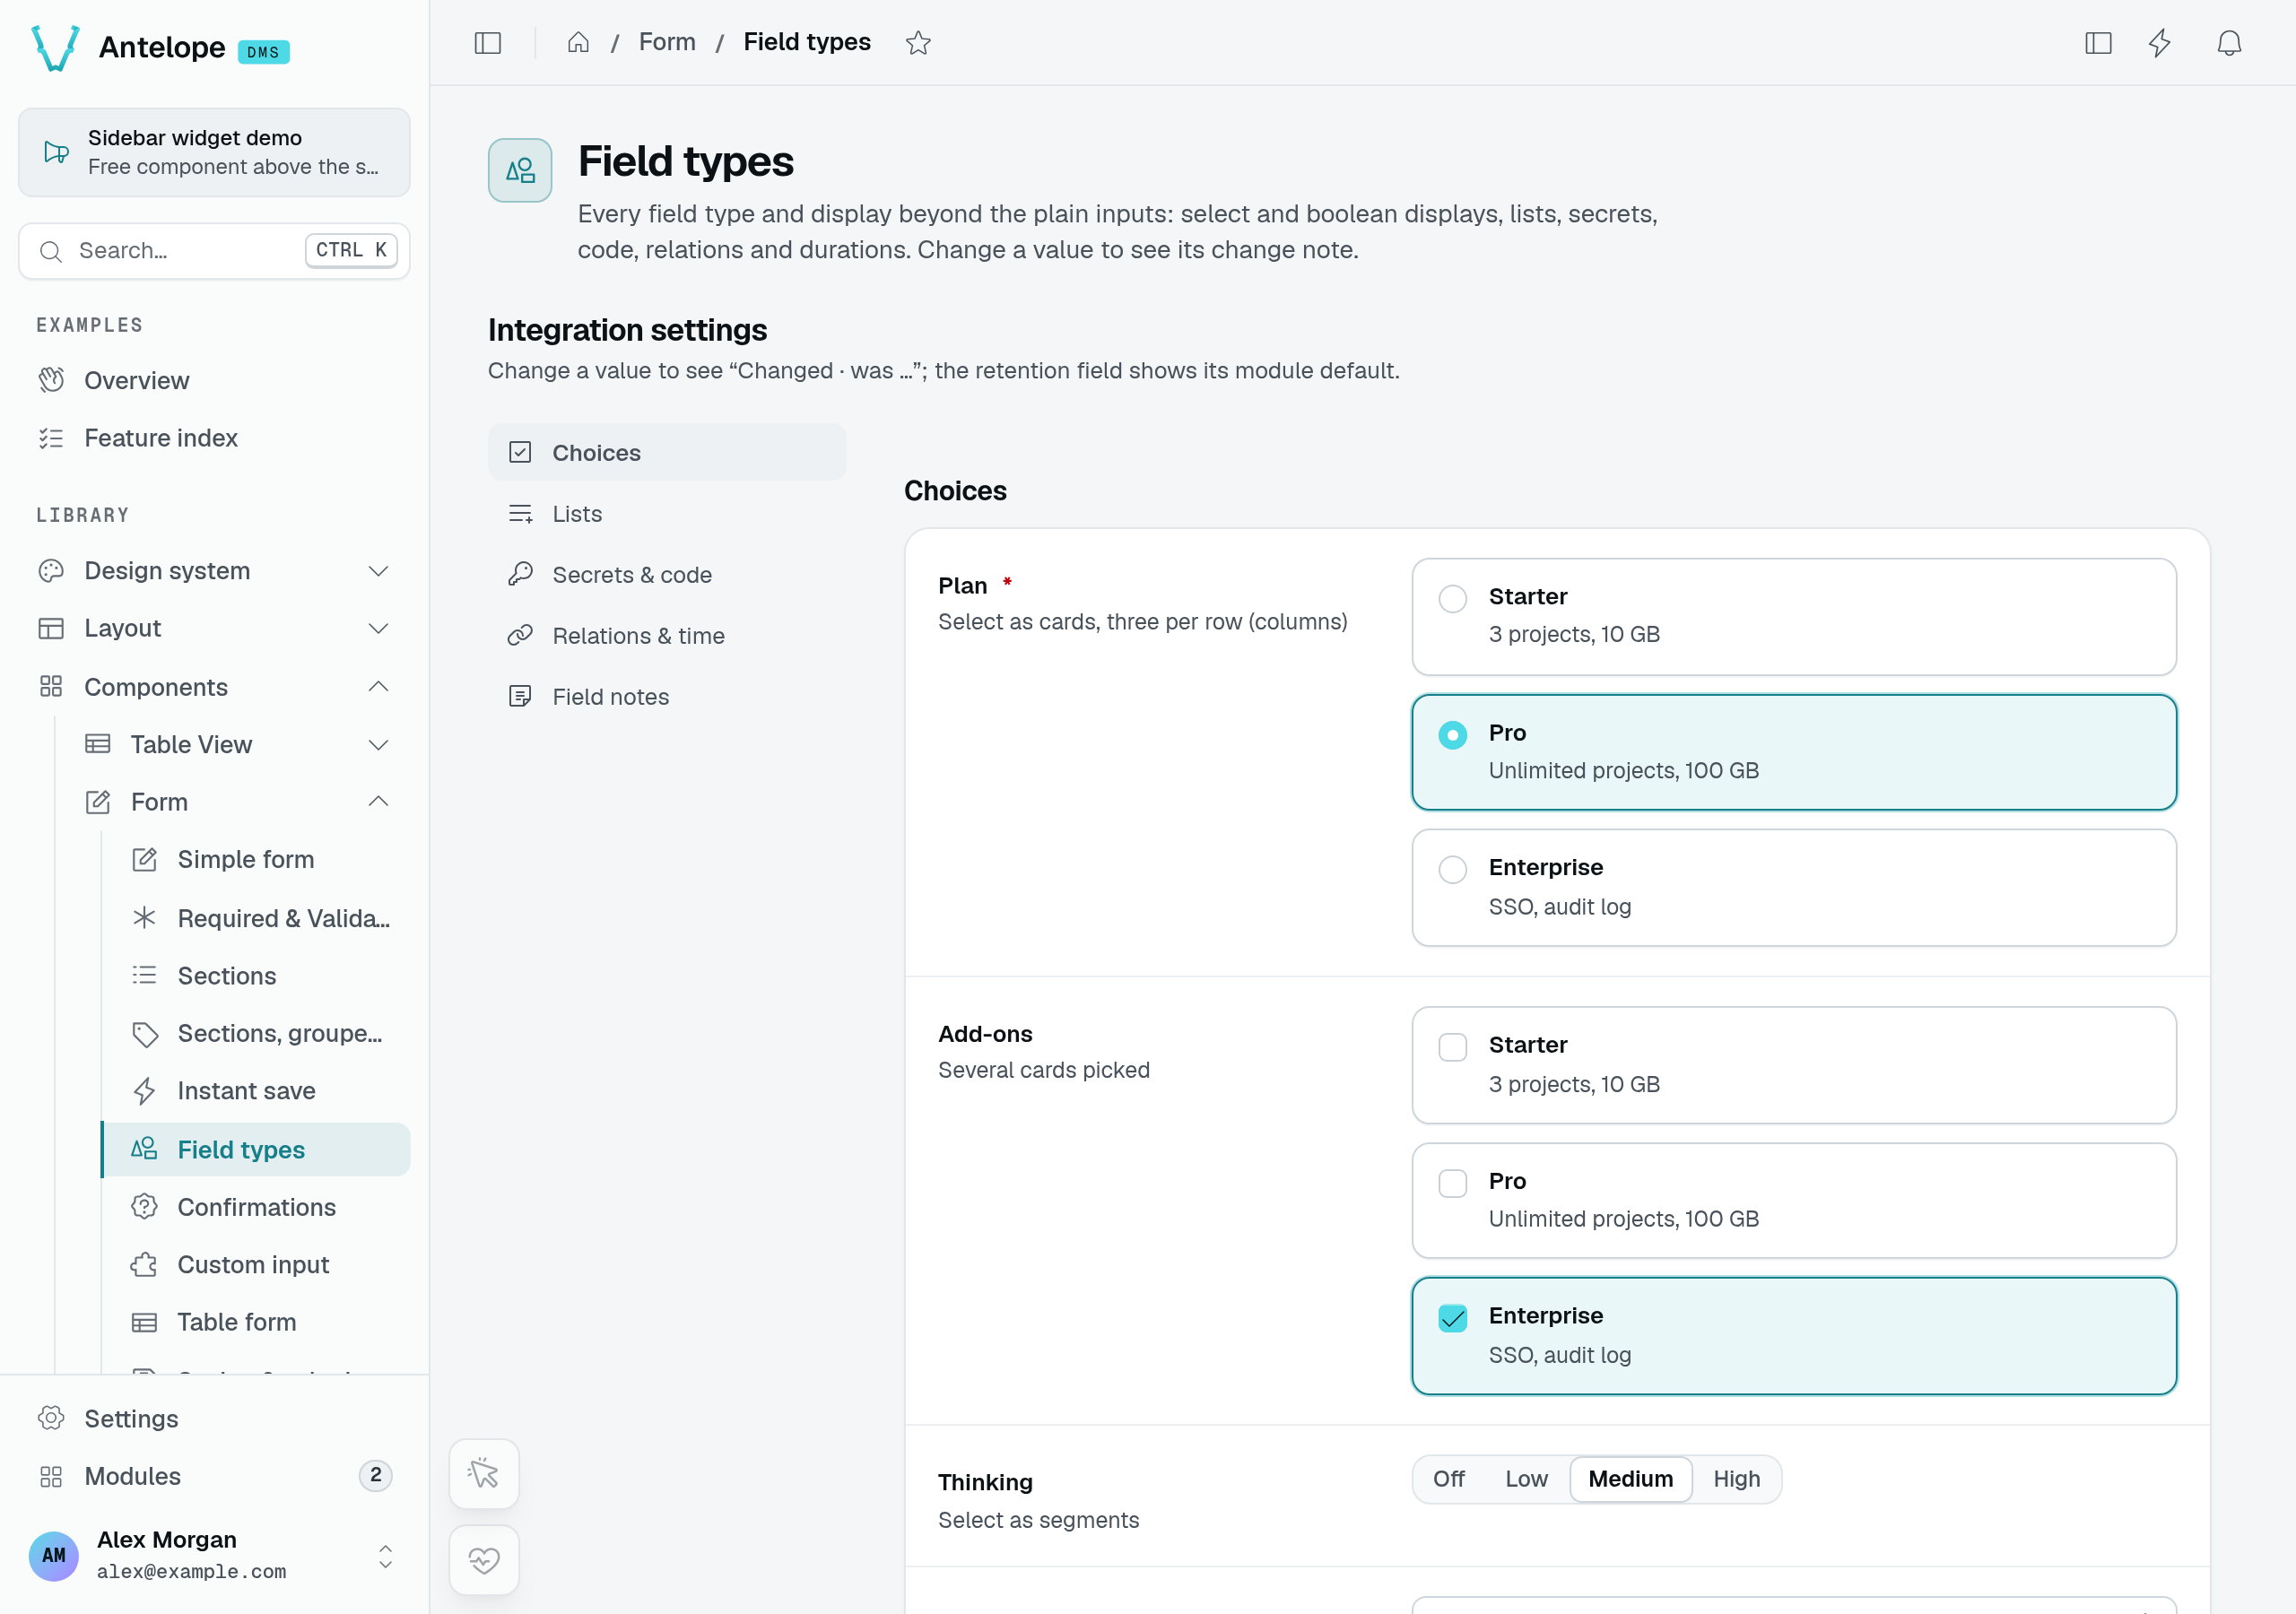Expand the Table View submenu chevron
2296x1614 pixels.
[x=378, y=744]
